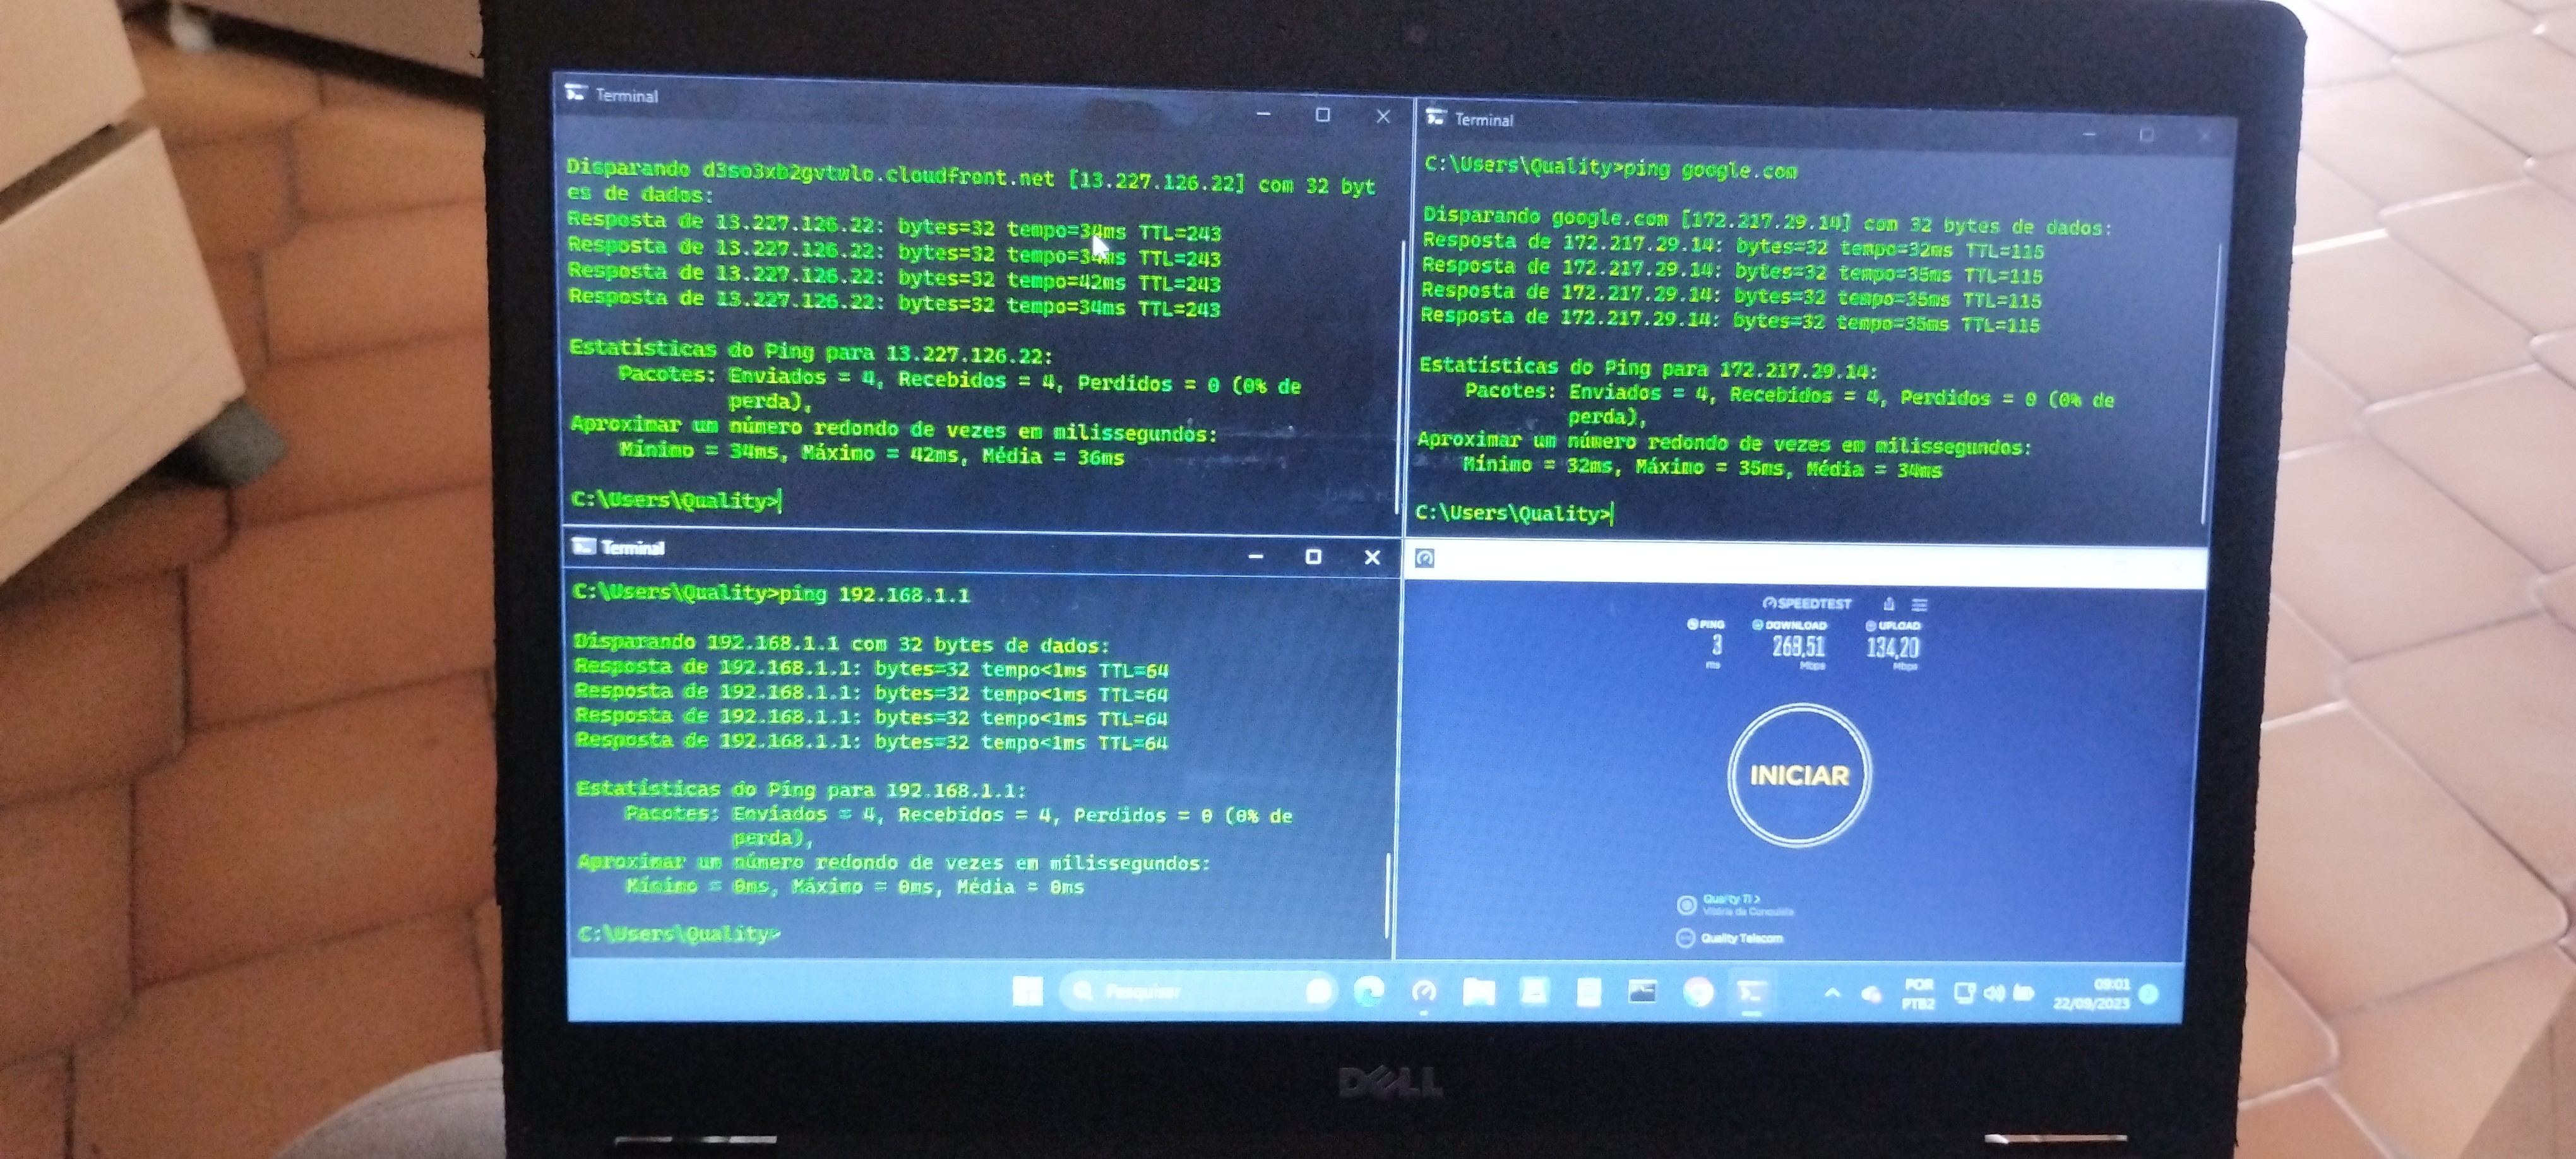Open File Explorer from the taskbar
The height and width of the screenshot is (1159, 2576).
click(x=1478, y=991)
